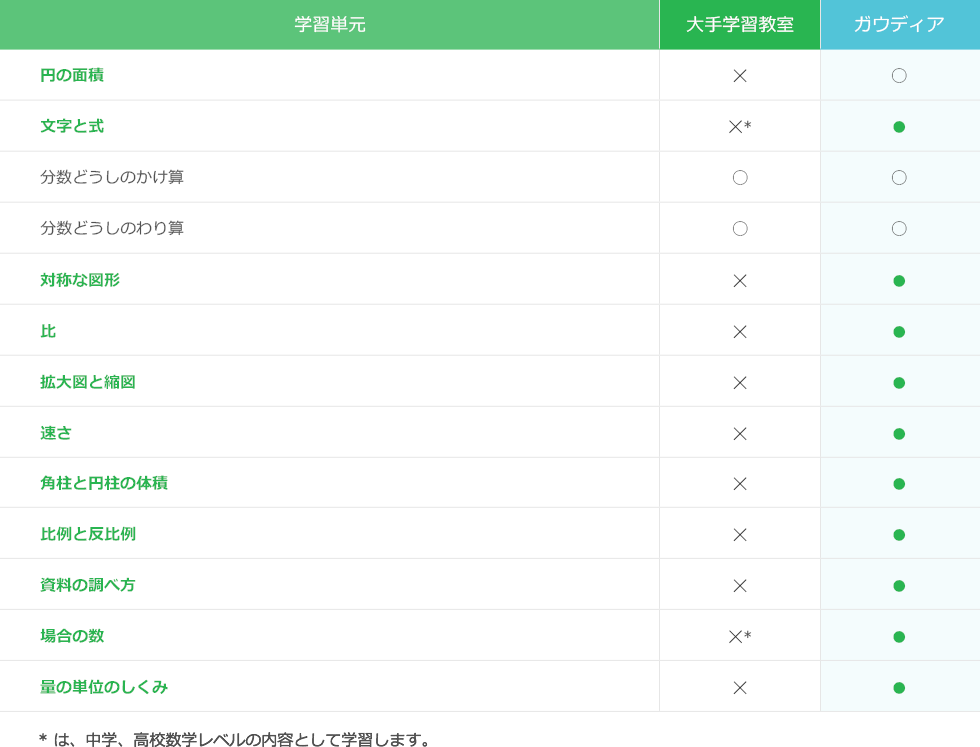The width and height of the screenshot is (980, 747).
Task: Click the X with asterisk in 場合の数 row
Action: point(739,637)
